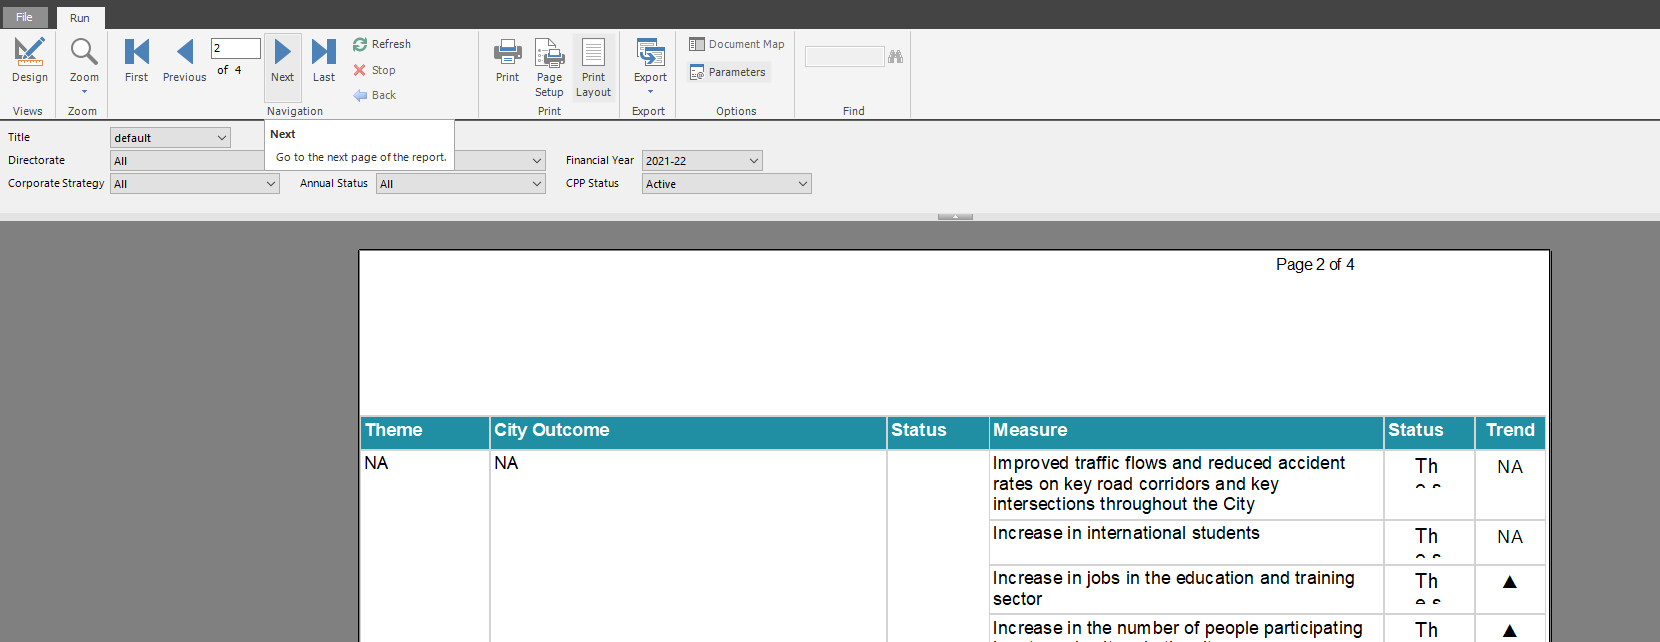The image size is (1660, 642).
Task: Change the Financial Year dropdown
Action: pos(702,161)
